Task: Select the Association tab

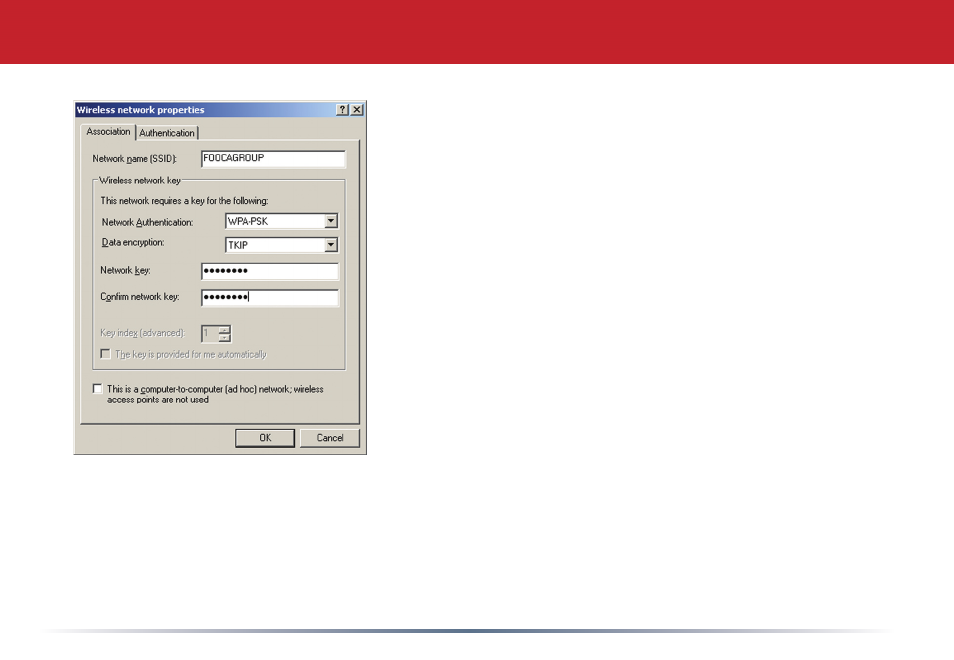Action: pos(108,131)
